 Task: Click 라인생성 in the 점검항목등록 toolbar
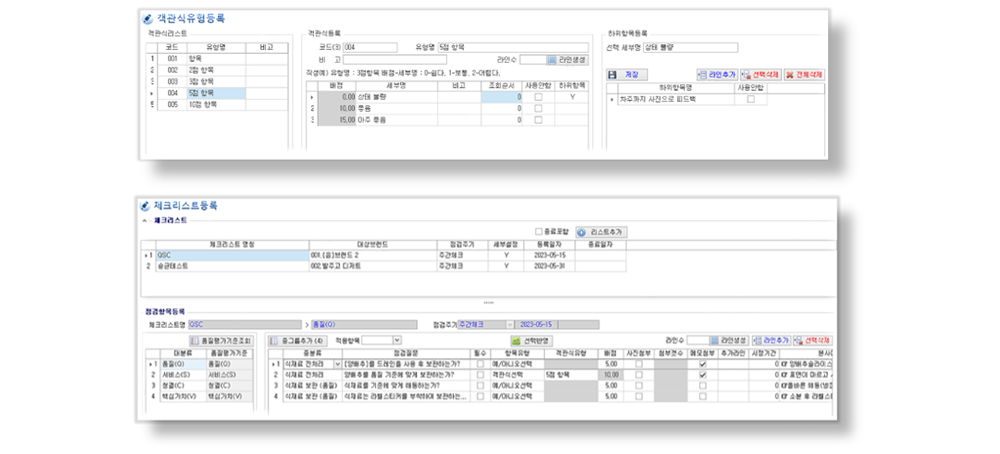click(x=729, y=340)
